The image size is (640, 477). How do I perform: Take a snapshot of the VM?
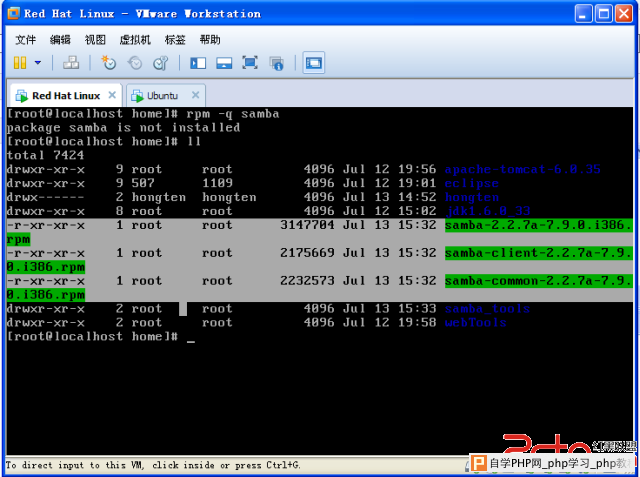(109, 63)
